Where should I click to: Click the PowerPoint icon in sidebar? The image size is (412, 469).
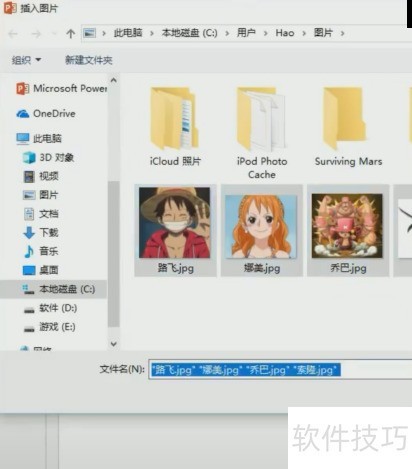22,89
